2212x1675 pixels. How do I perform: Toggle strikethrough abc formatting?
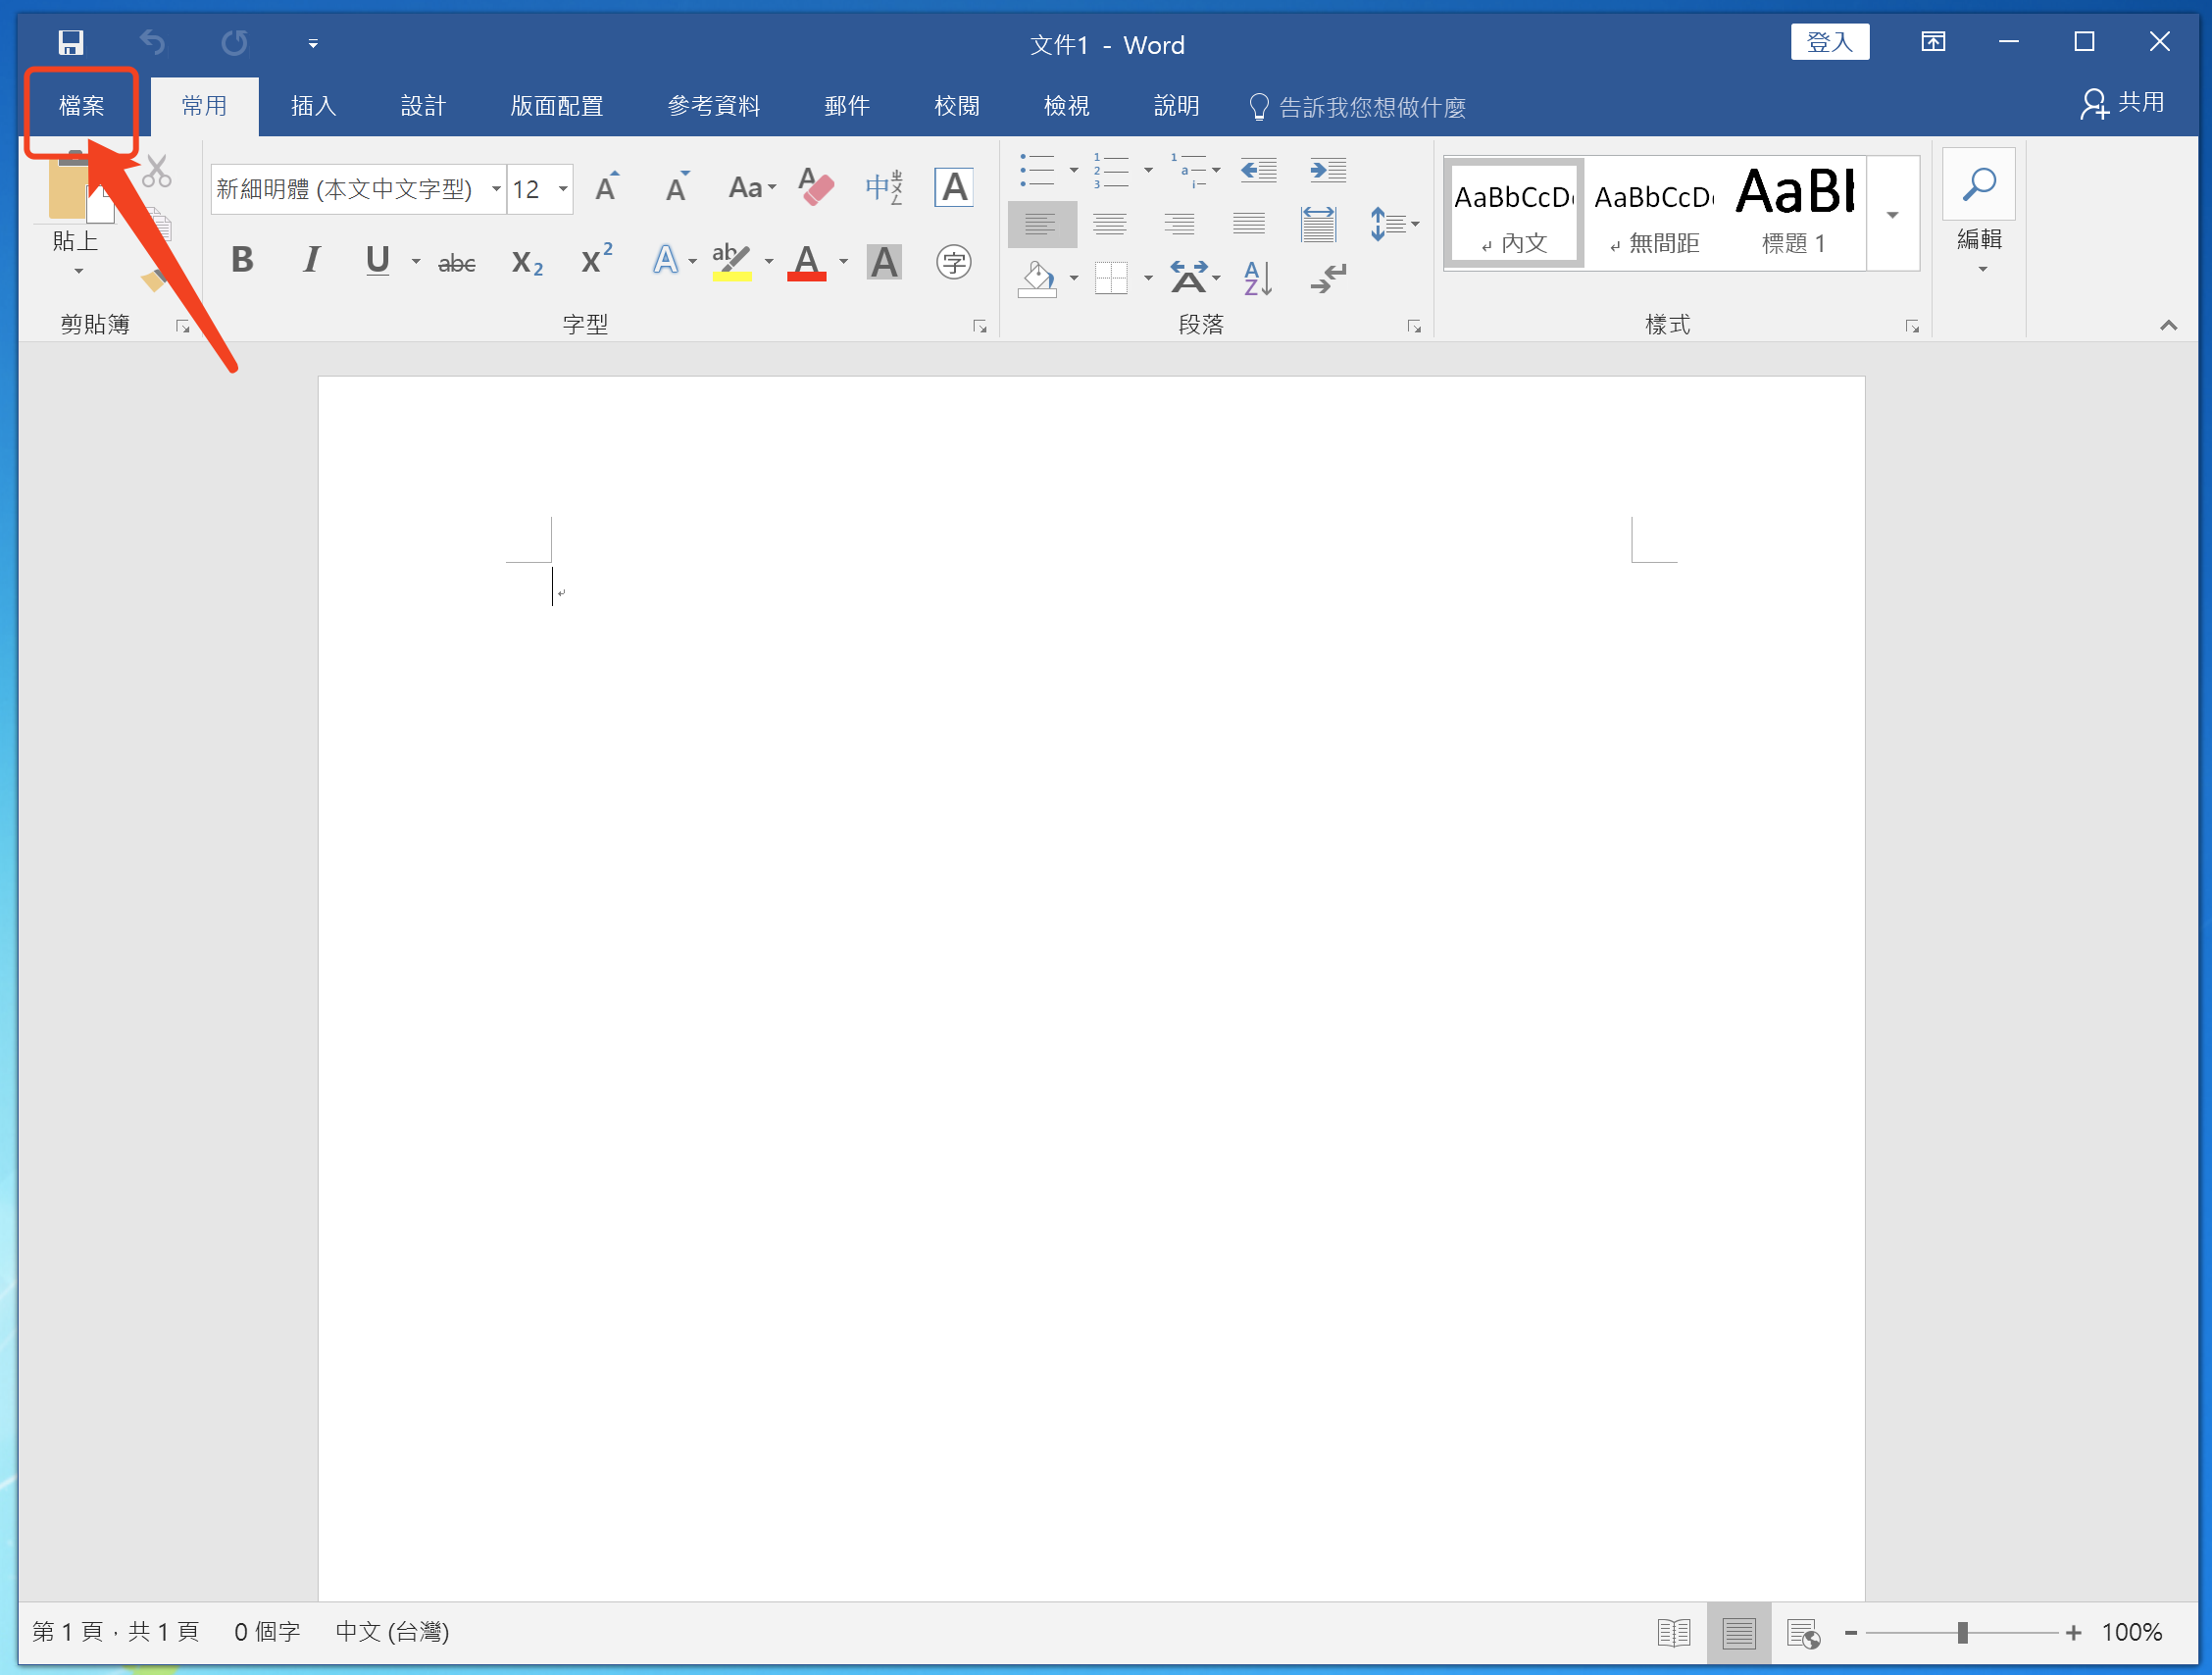457,263
